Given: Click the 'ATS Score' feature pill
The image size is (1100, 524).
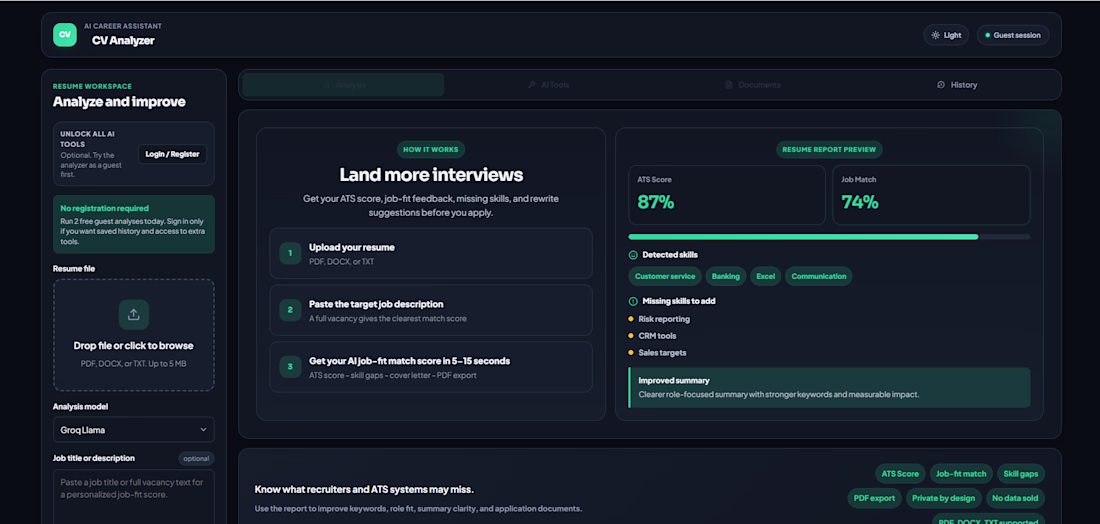Looking at the screenshot, I should 900,474.
